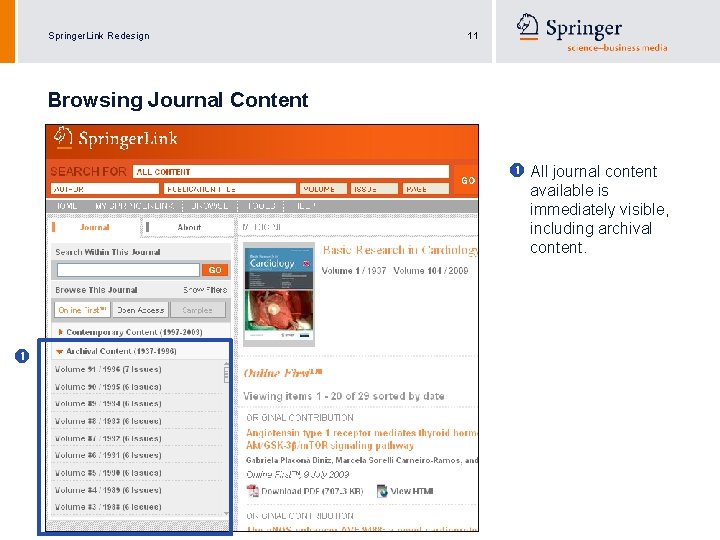Click the Page search field

[x=426, y=189]
